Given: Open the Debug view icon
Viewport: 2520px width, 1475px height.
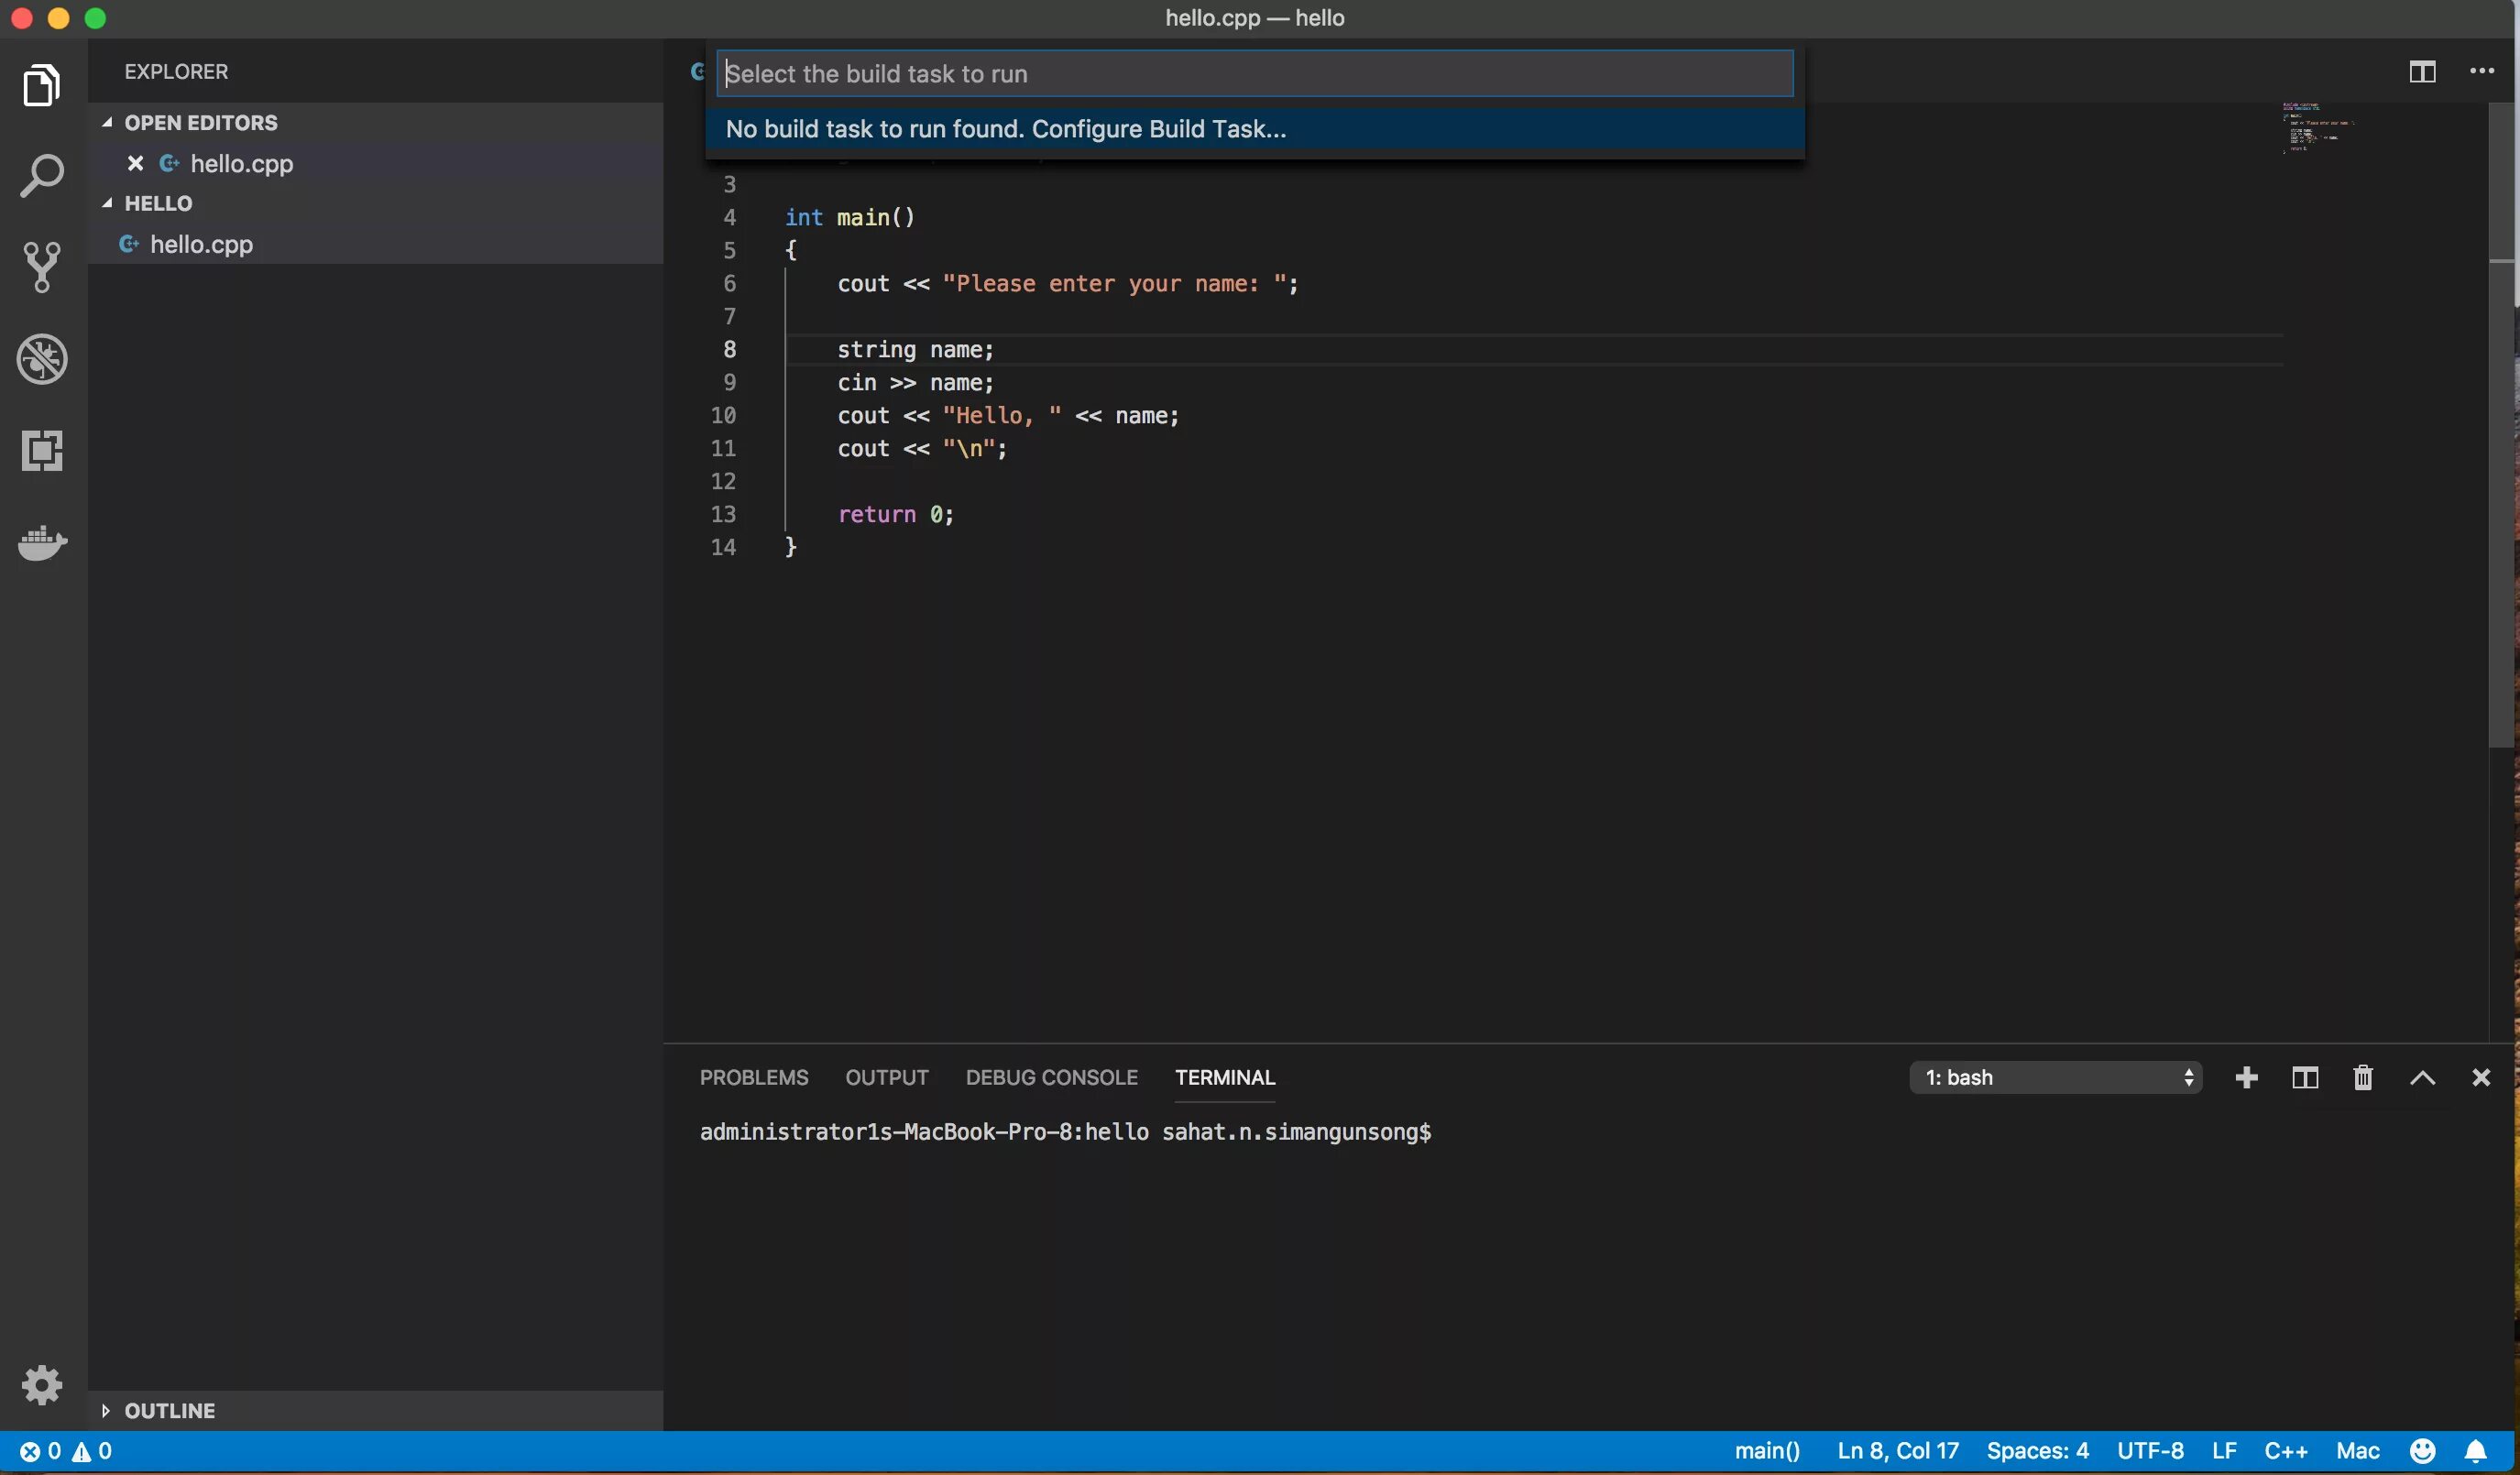Looking at the screenshot, I should pos(41,359).
